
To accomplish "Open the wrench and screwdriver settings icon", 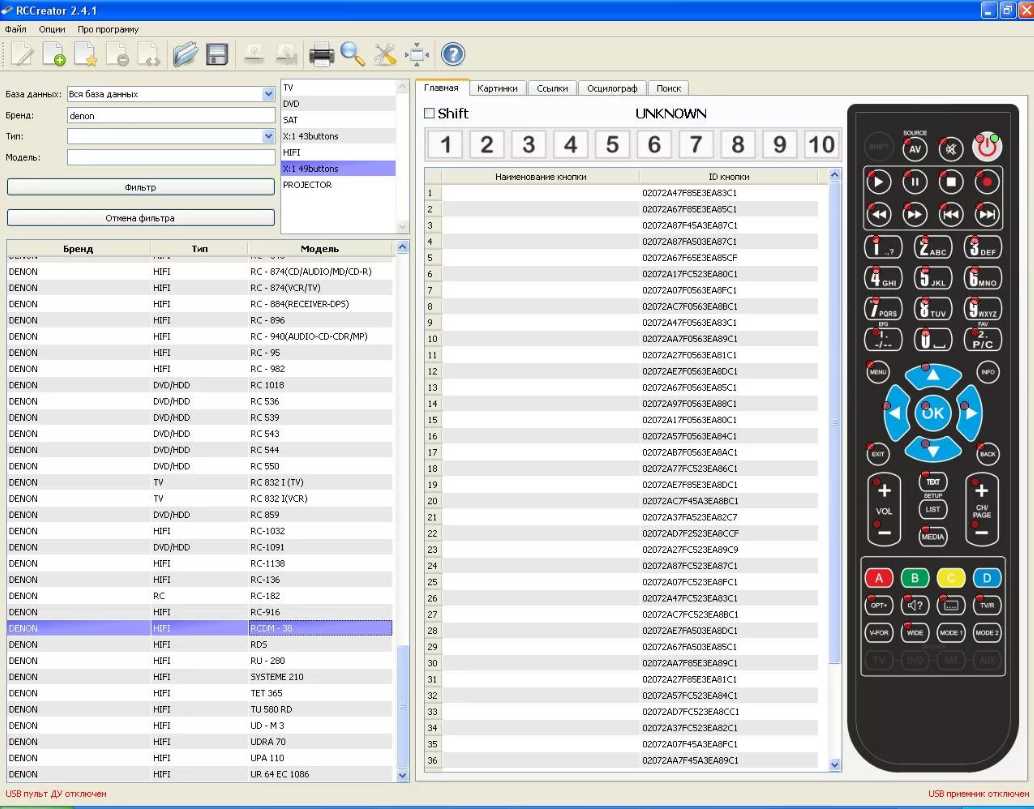I will pos(385,54).
